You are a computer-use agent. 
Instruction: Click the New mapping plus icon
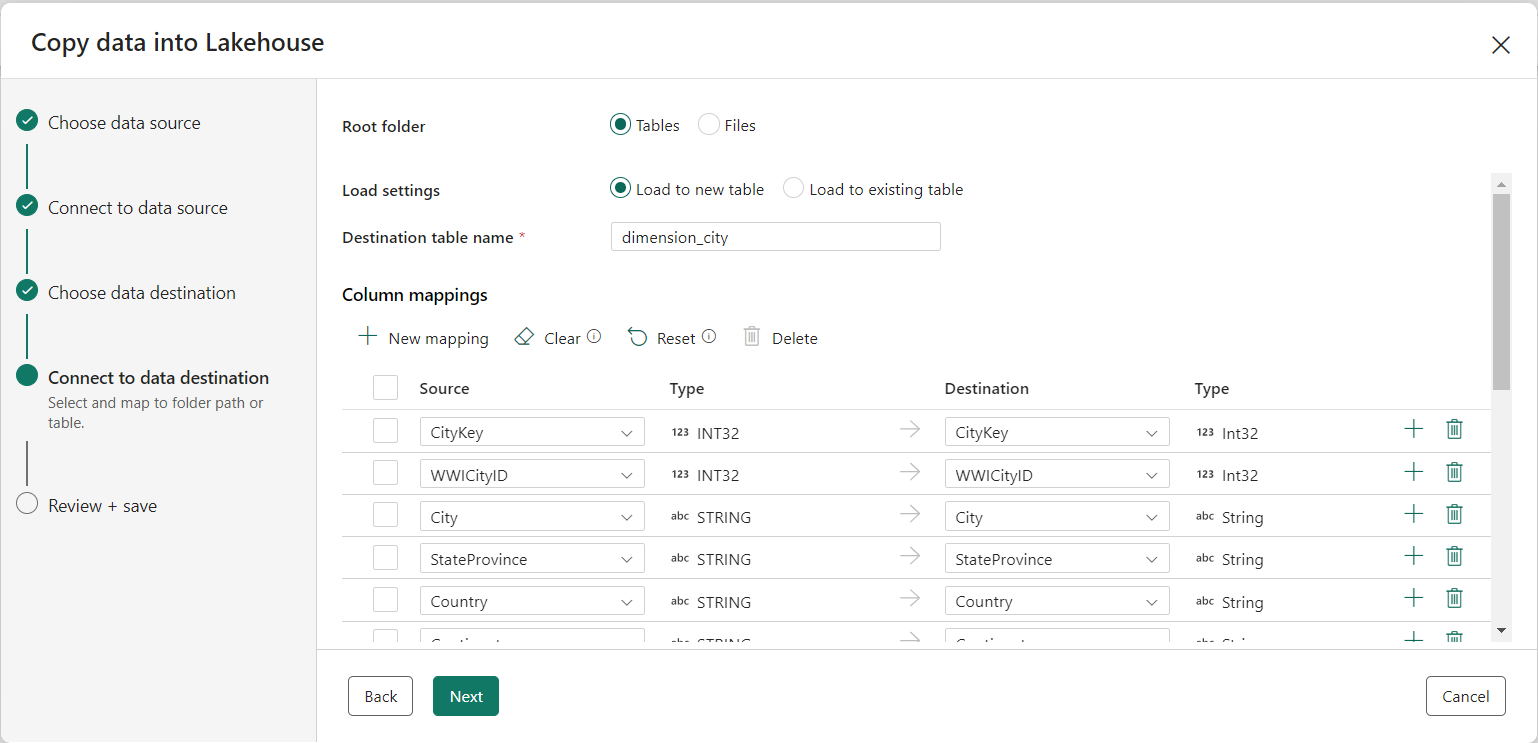368,337
